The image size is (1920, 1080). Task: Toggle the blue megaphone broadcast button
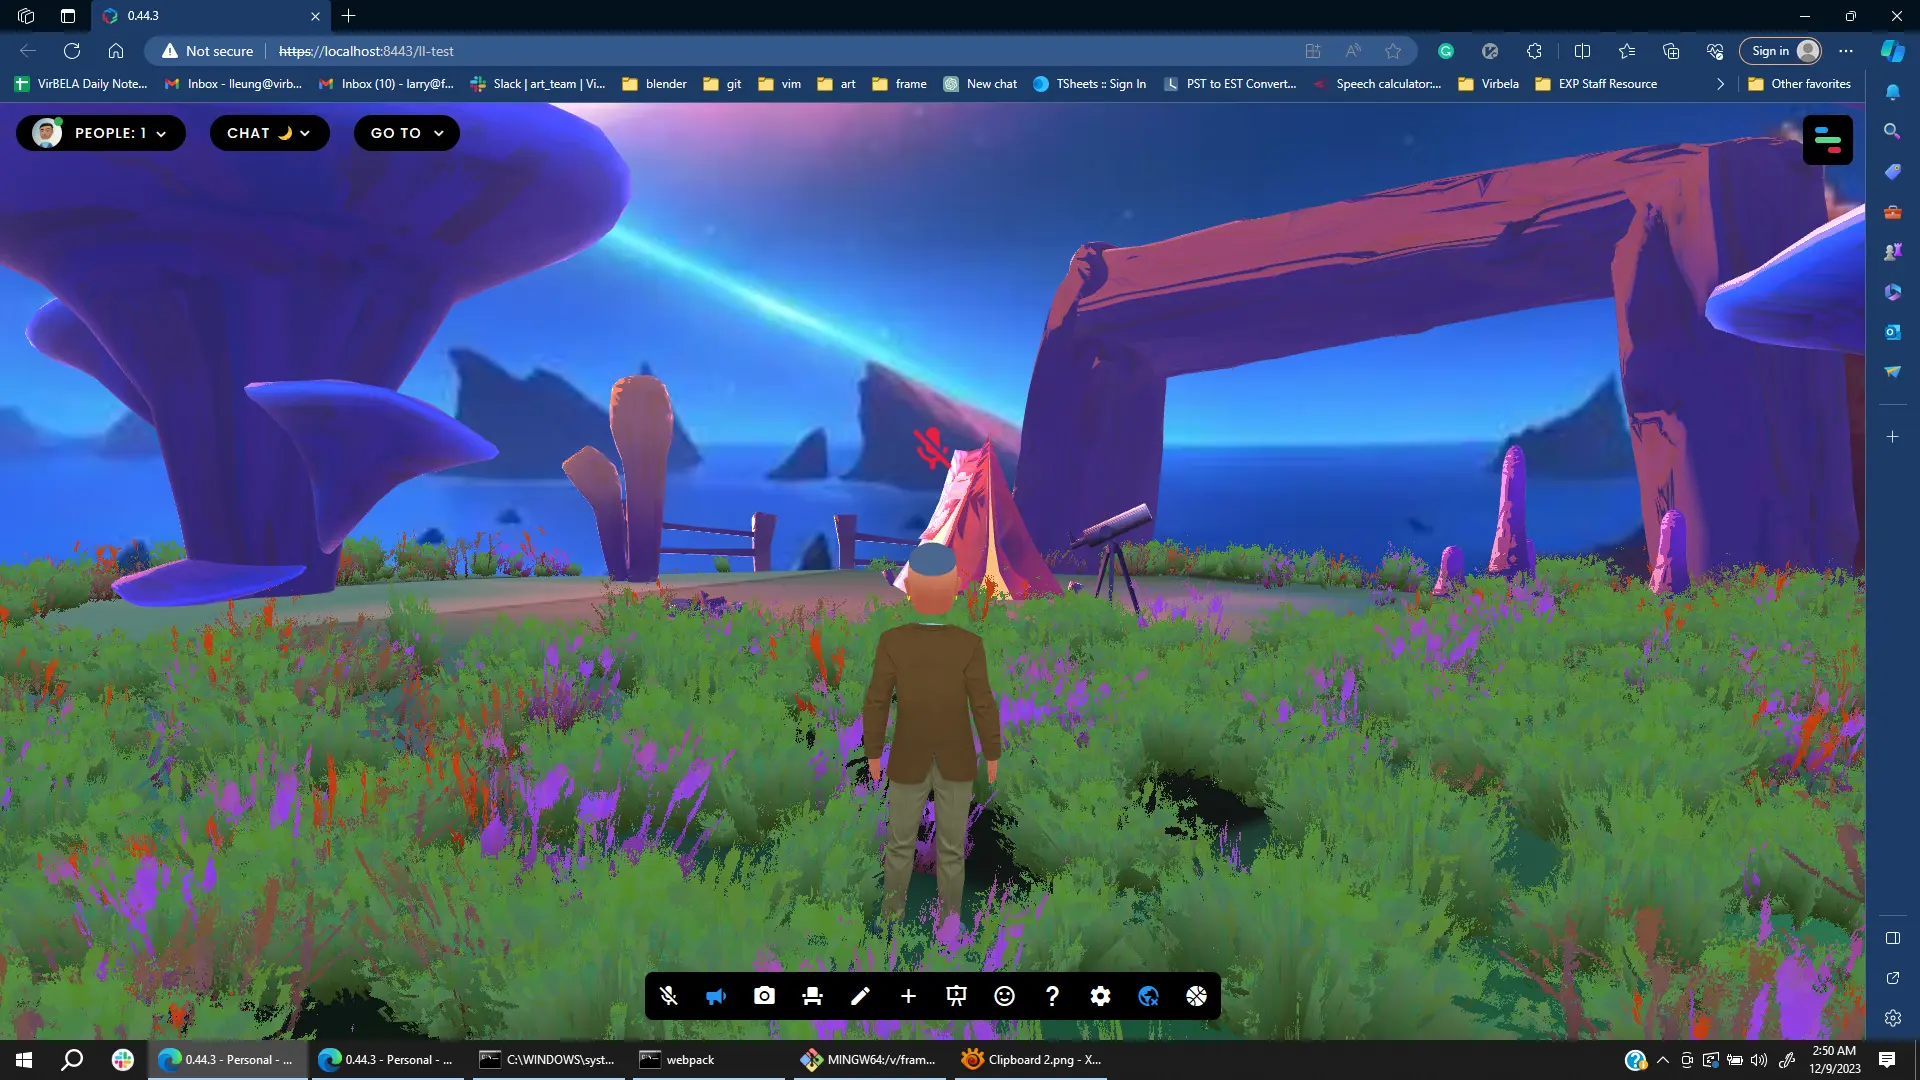(716, 996)
